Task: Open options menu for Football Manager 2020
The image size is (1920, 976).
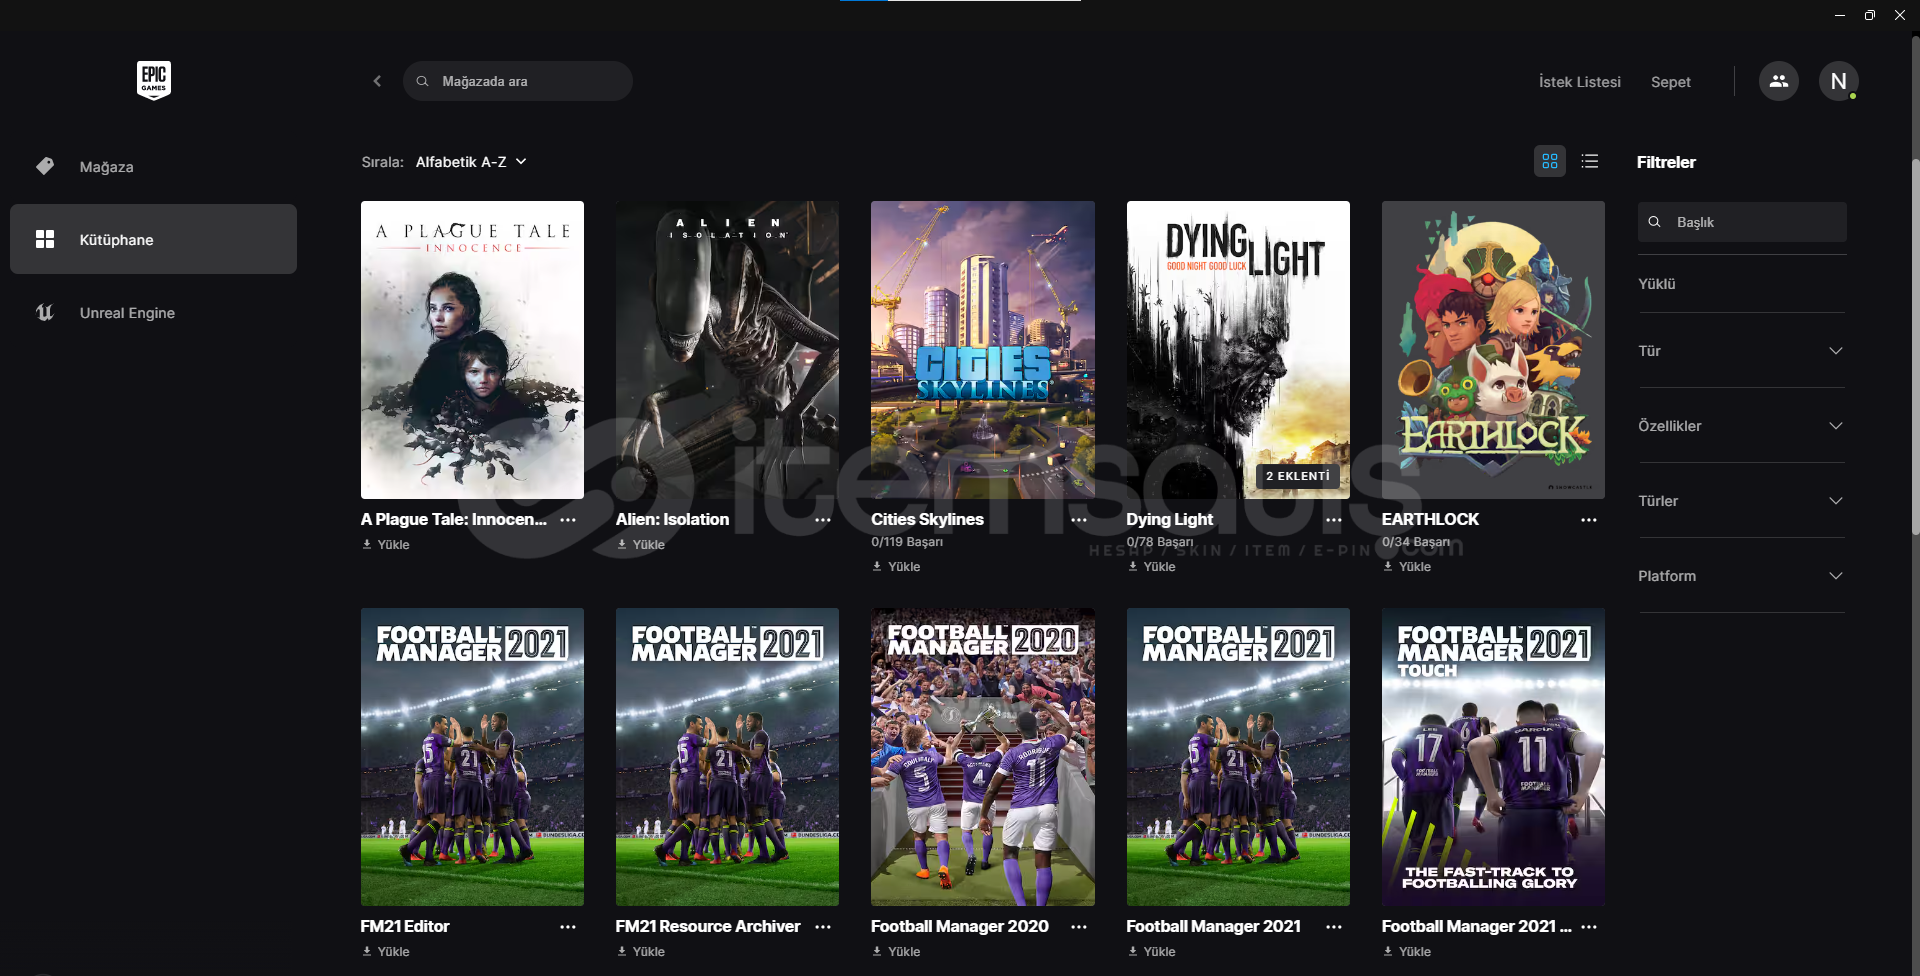Action: (x=1079, y=927)
